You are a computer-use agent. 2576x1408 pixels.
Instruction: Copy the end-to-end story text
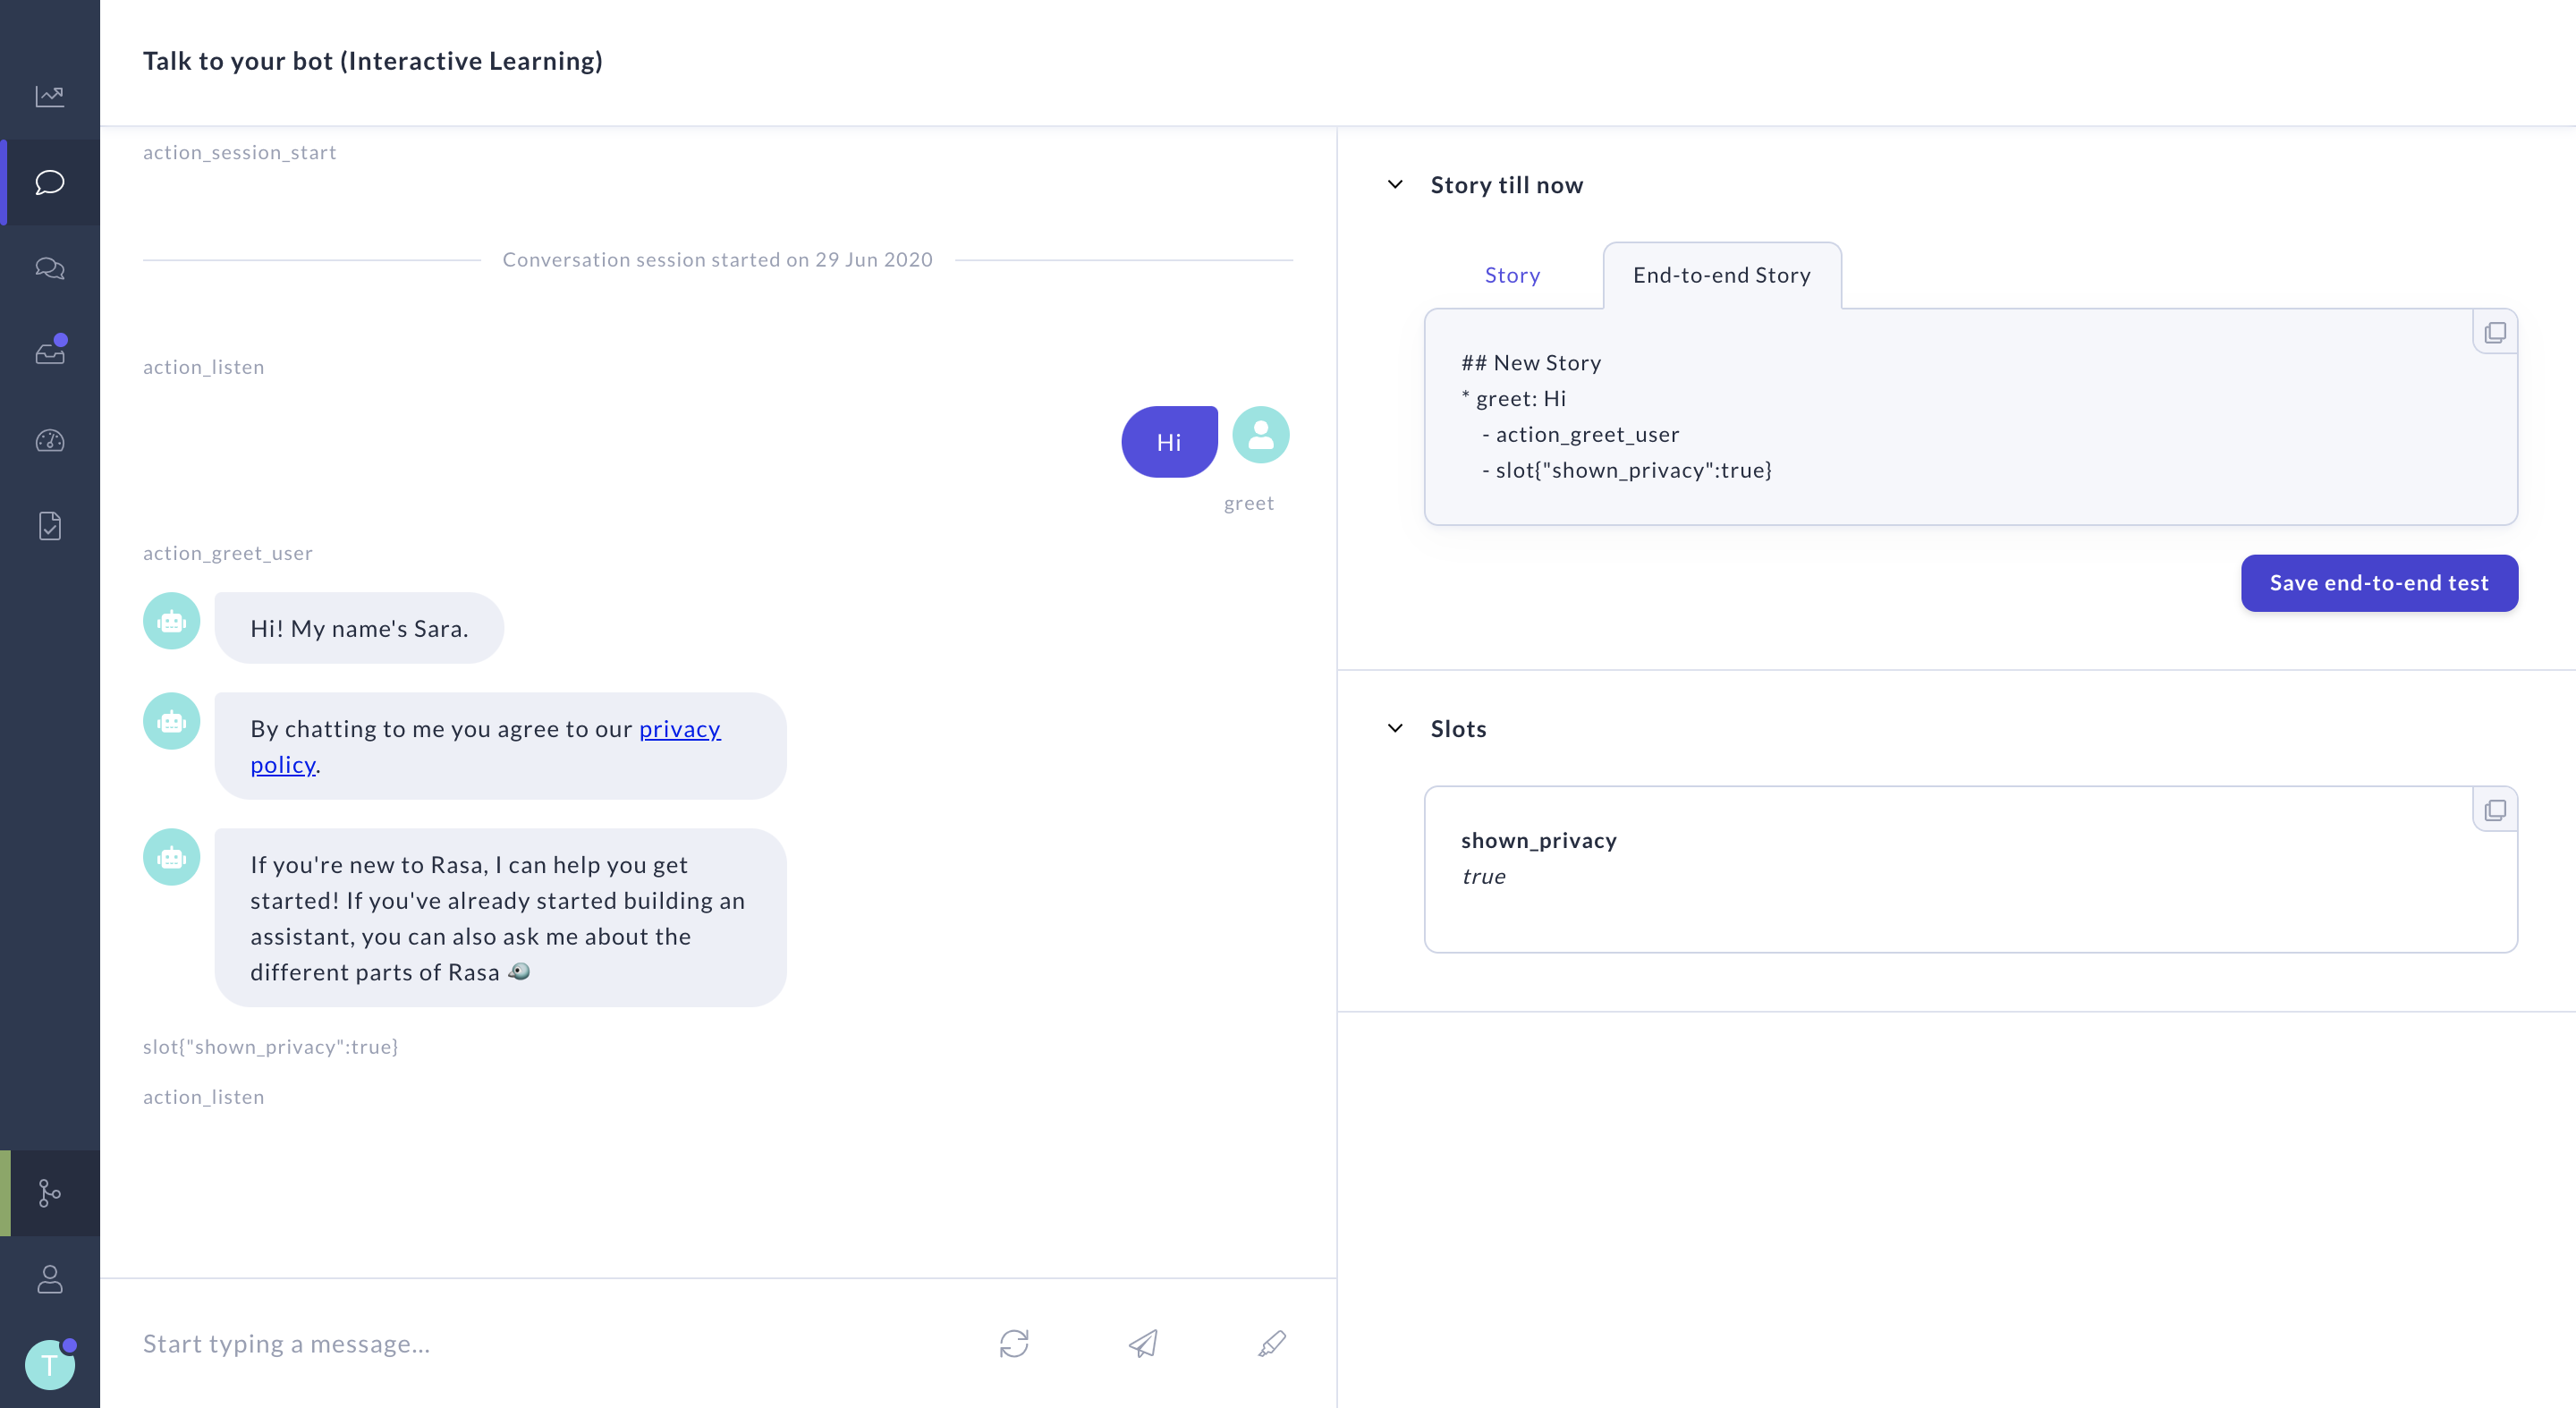(x=2495, y=332)
